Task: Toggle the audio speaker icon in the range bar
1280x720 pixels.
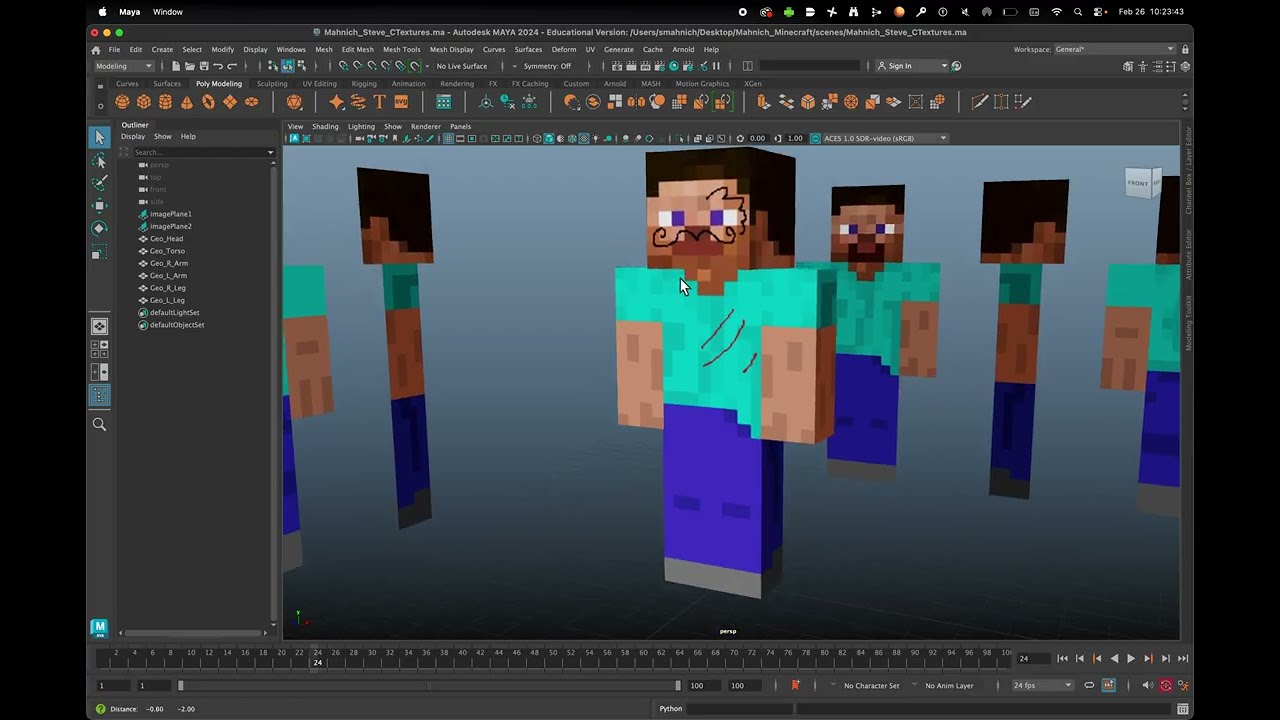Action: coord(1147,685)
